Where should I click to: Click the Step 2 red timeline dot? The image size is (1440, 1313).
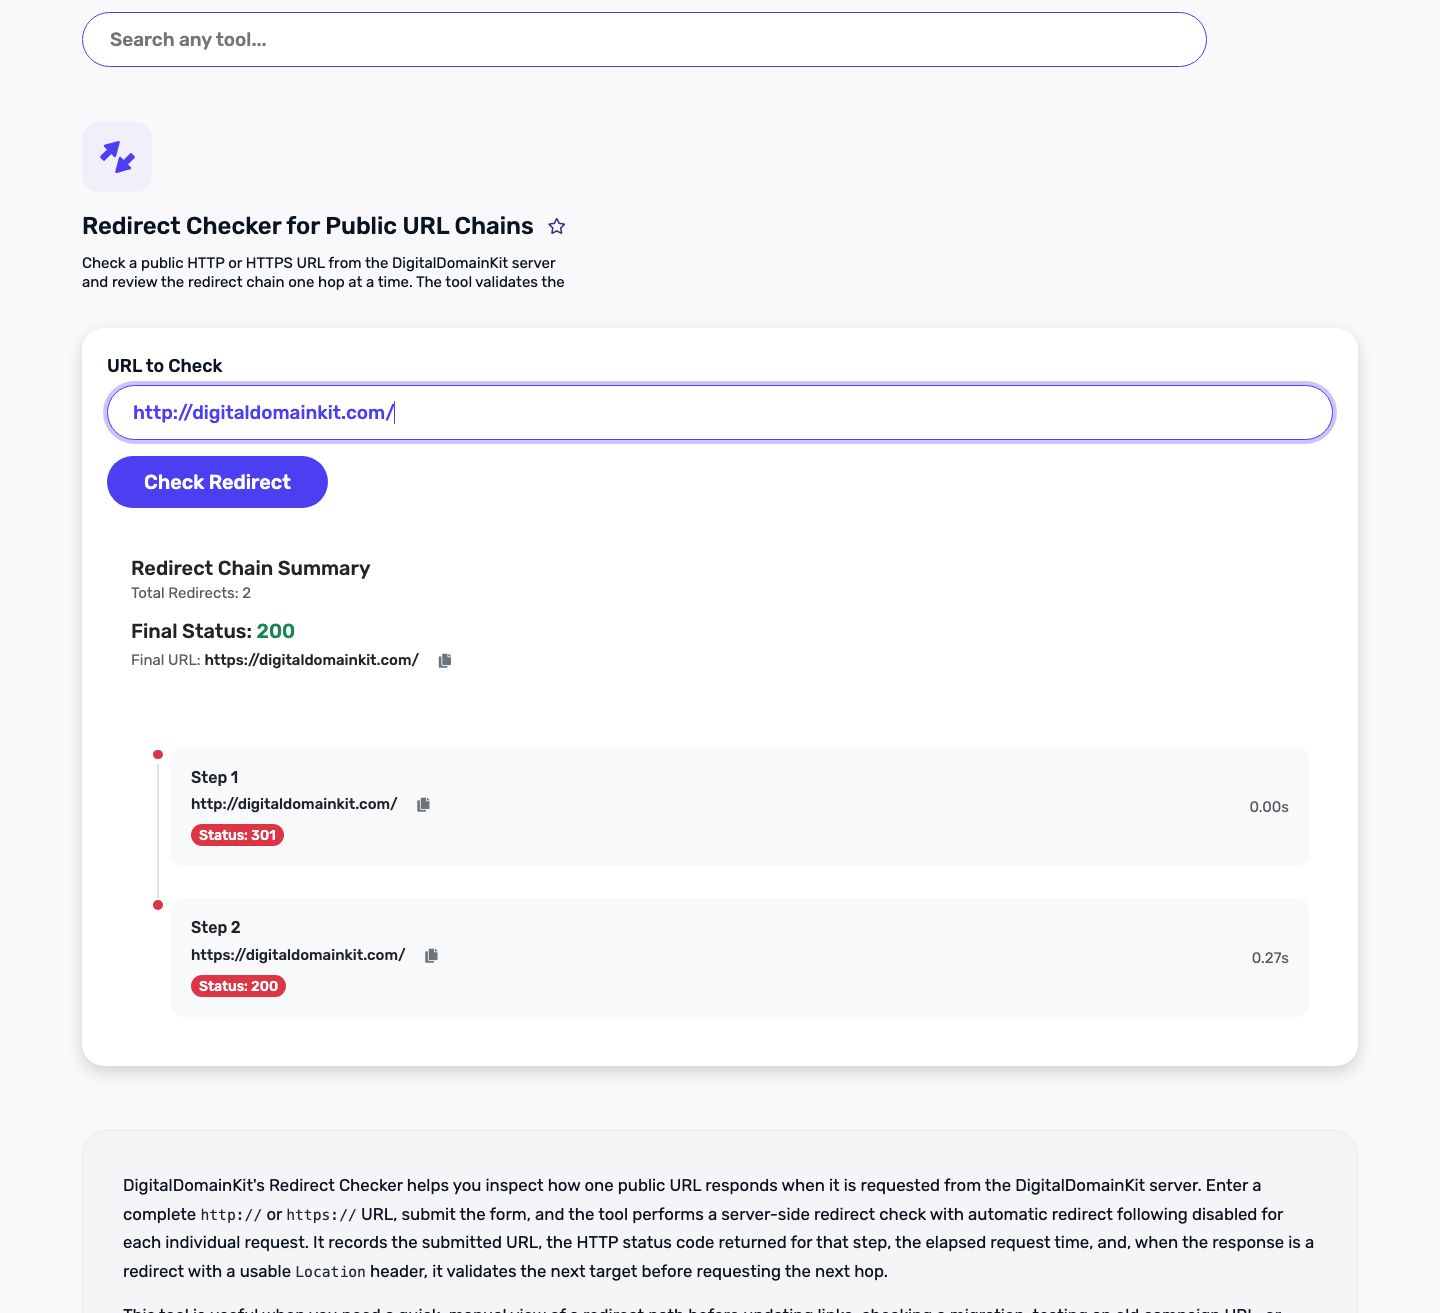[158, 905]
